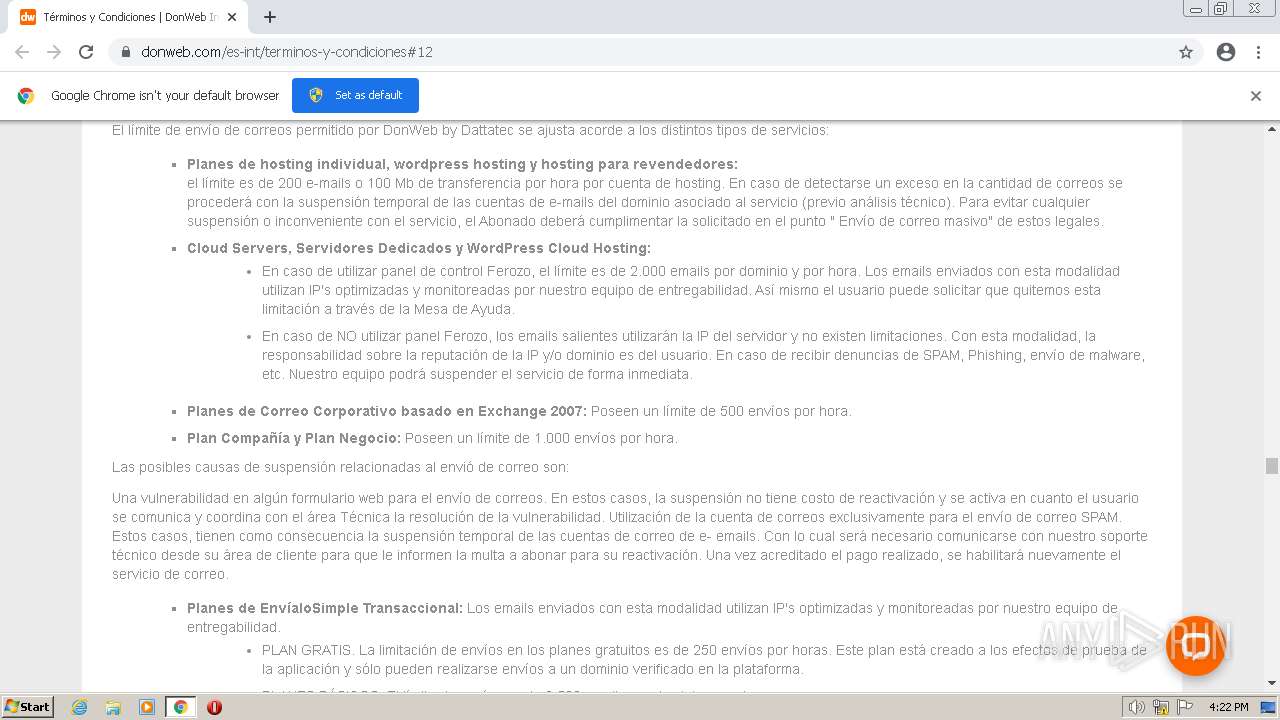1280x720 pixels.
Task: Open a new tab with the plus button
Action: [x=270, y=17]
